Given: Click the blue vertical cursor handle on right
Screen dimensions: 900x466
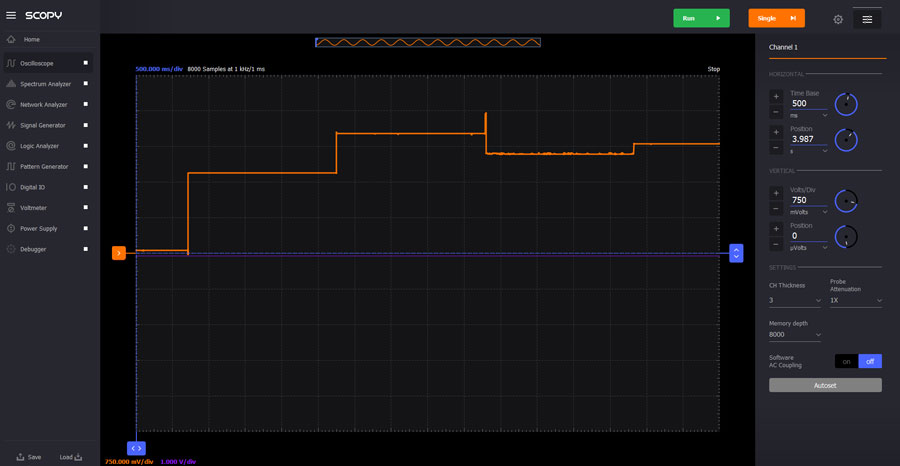Looking at the screenshot, I should tap(736, 253).
